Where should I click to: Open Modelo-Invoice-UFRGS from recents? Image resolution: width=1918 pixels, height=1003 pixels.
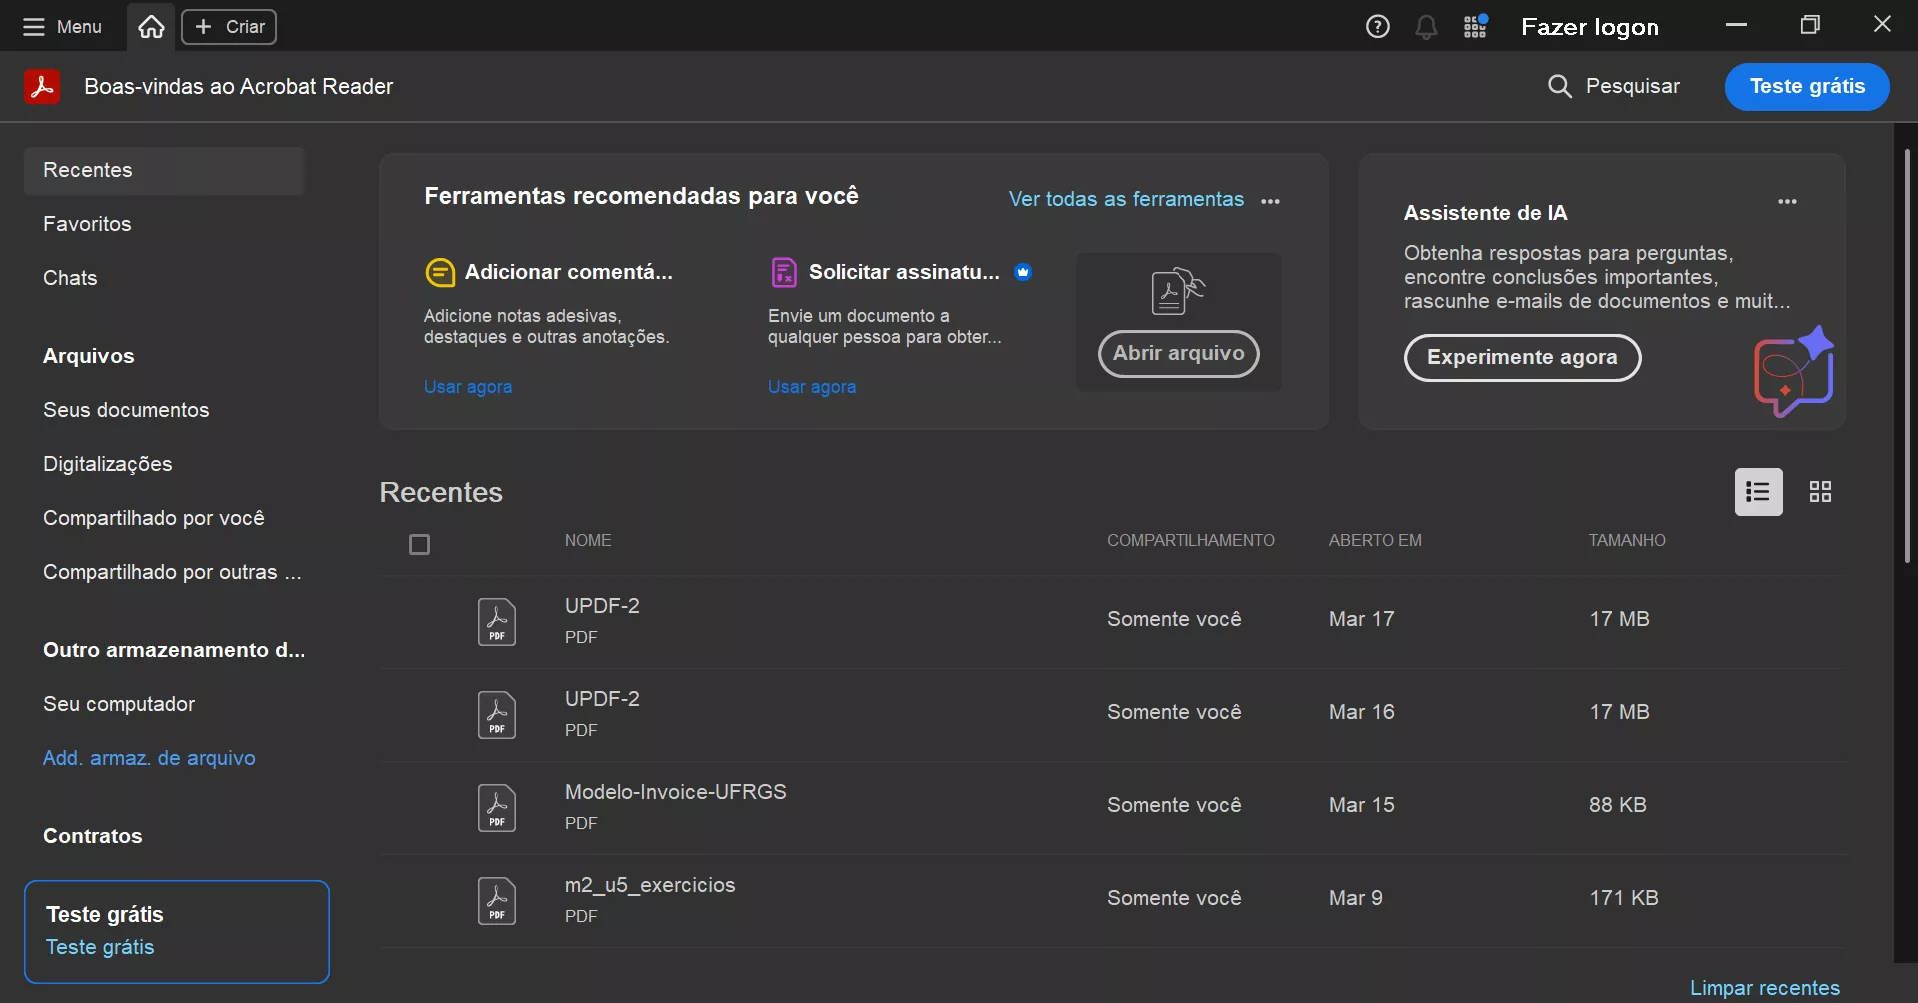click(x=675, y=791)
